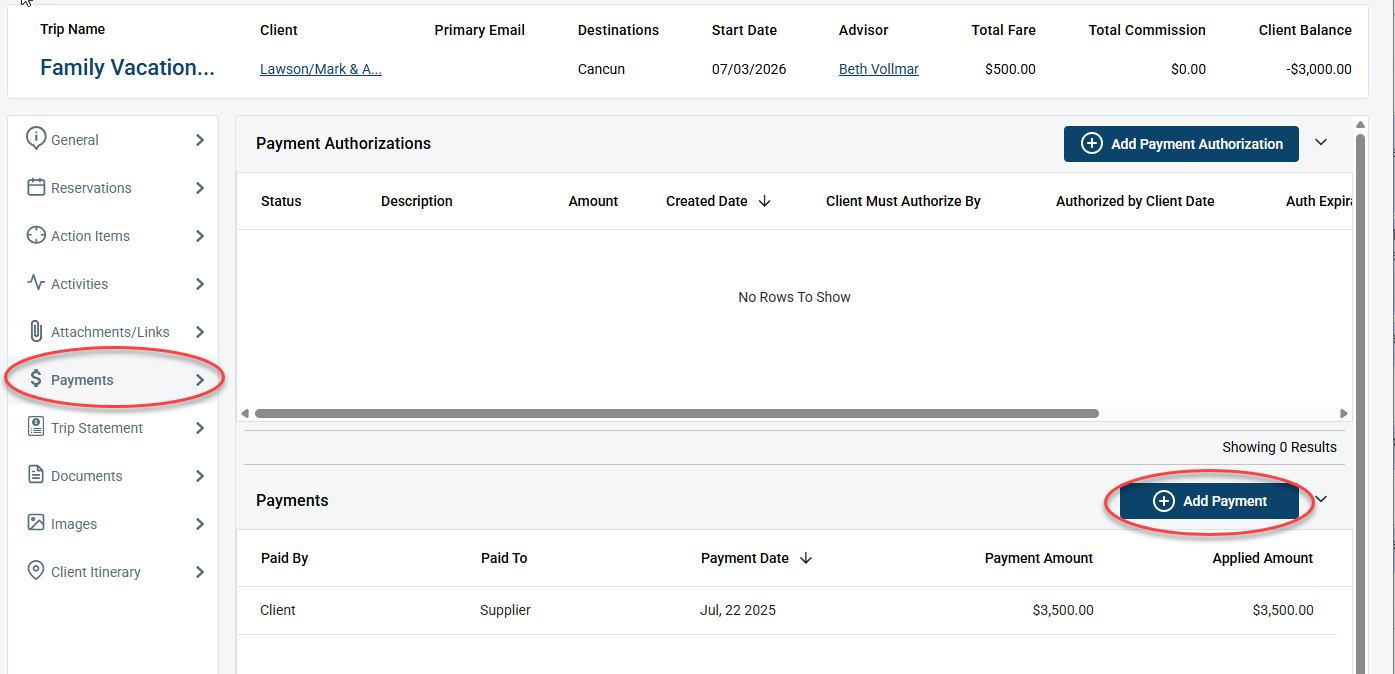Select the Reservations calendar icon
The height and width of the screenshot is (674, 1395).
click(x=36, y=187)
